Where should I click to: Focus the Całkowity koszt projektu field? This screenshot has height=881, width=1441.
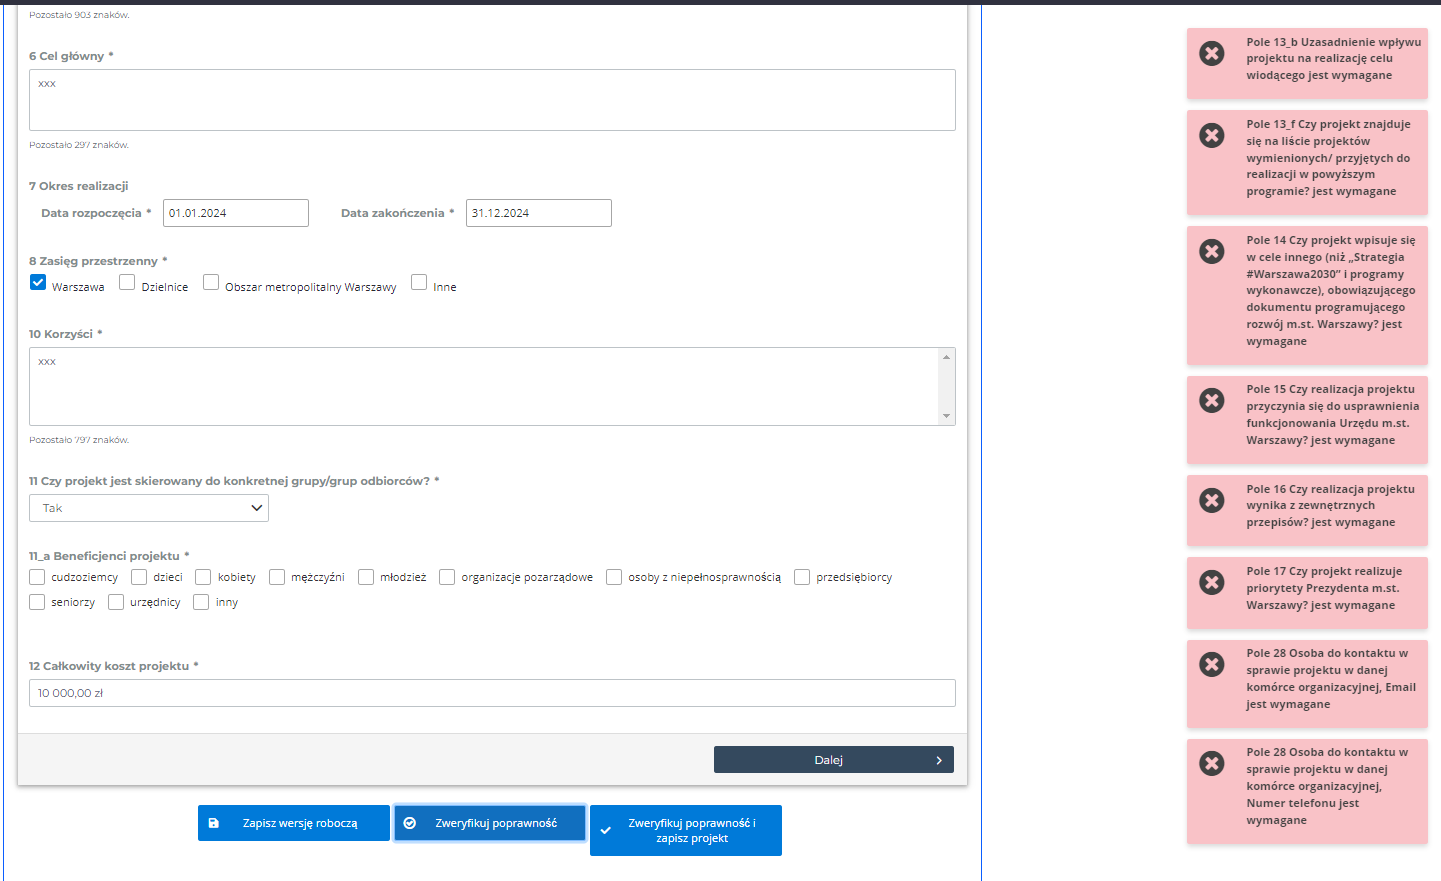click(x=492, y=693)
